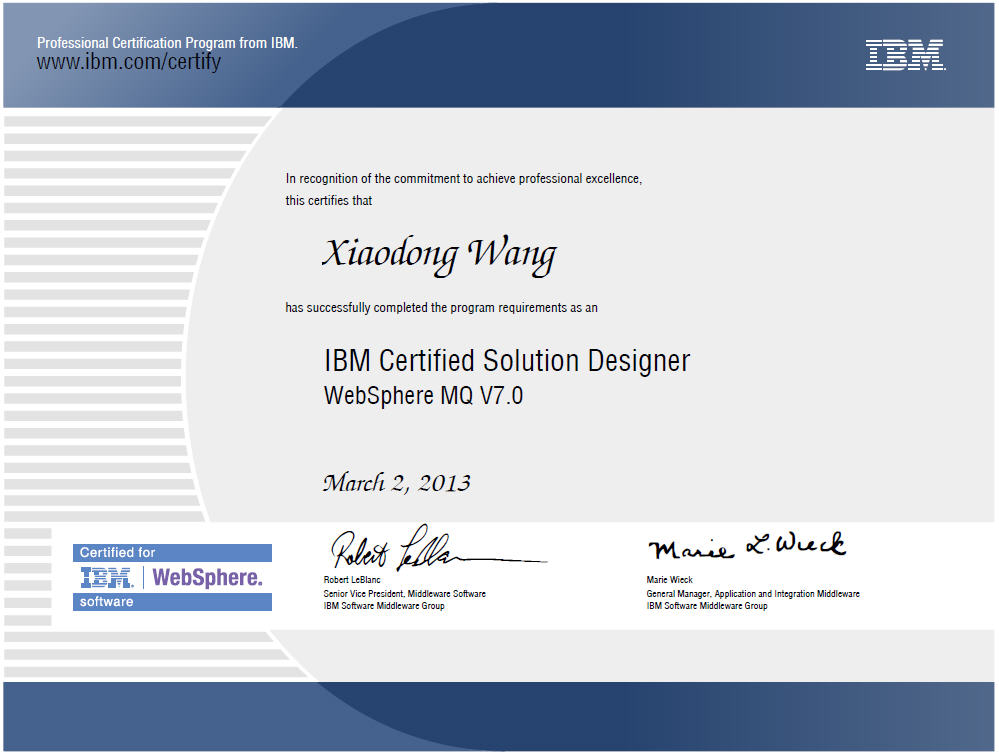Click 'has successfully completed the program requirements' text
This screenshot has width=999, height=754.
click(442, 308)
